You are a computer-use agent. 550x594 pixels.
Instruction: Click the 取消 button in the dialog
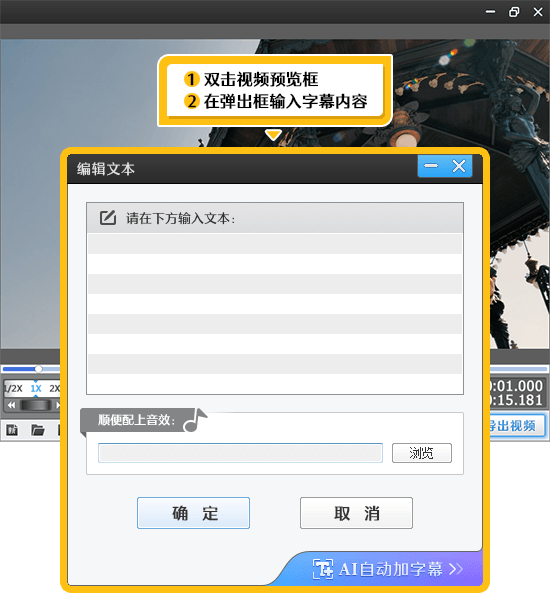point(356,513)
